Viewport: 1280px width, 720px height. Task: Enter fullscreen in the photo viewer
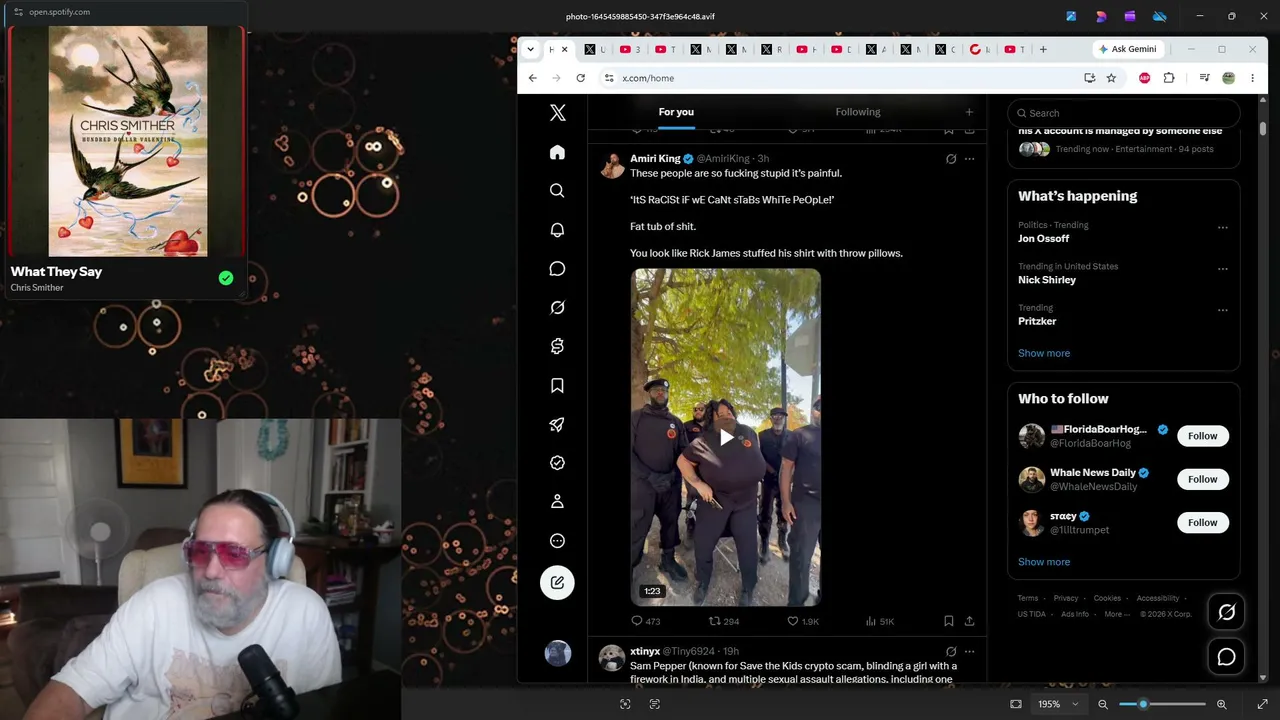1262,704
